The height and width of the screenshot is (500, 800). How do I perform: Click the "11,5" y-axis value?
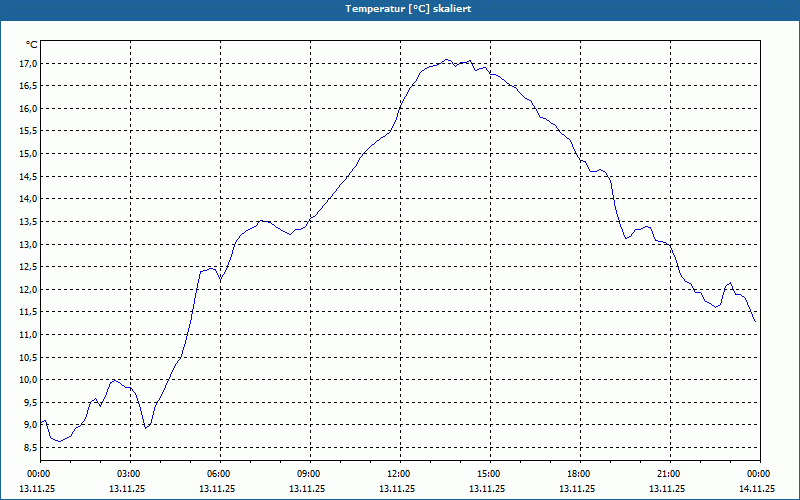[x=29, y=312]
